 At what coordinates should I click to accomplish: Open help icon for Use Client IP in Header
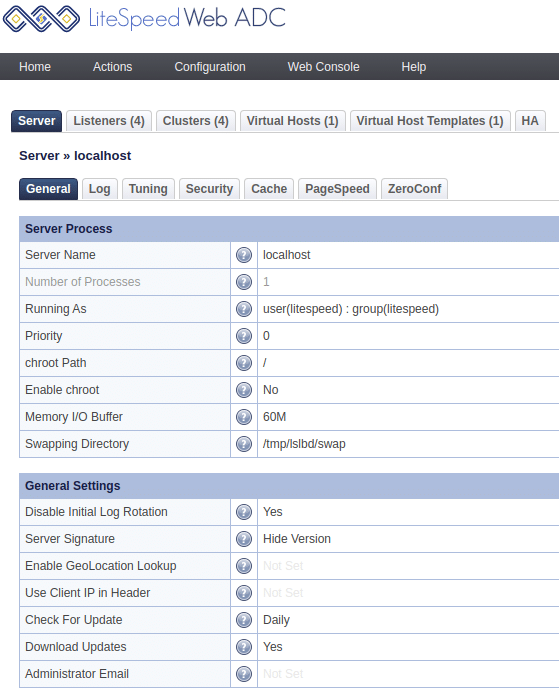pos(244,593)
